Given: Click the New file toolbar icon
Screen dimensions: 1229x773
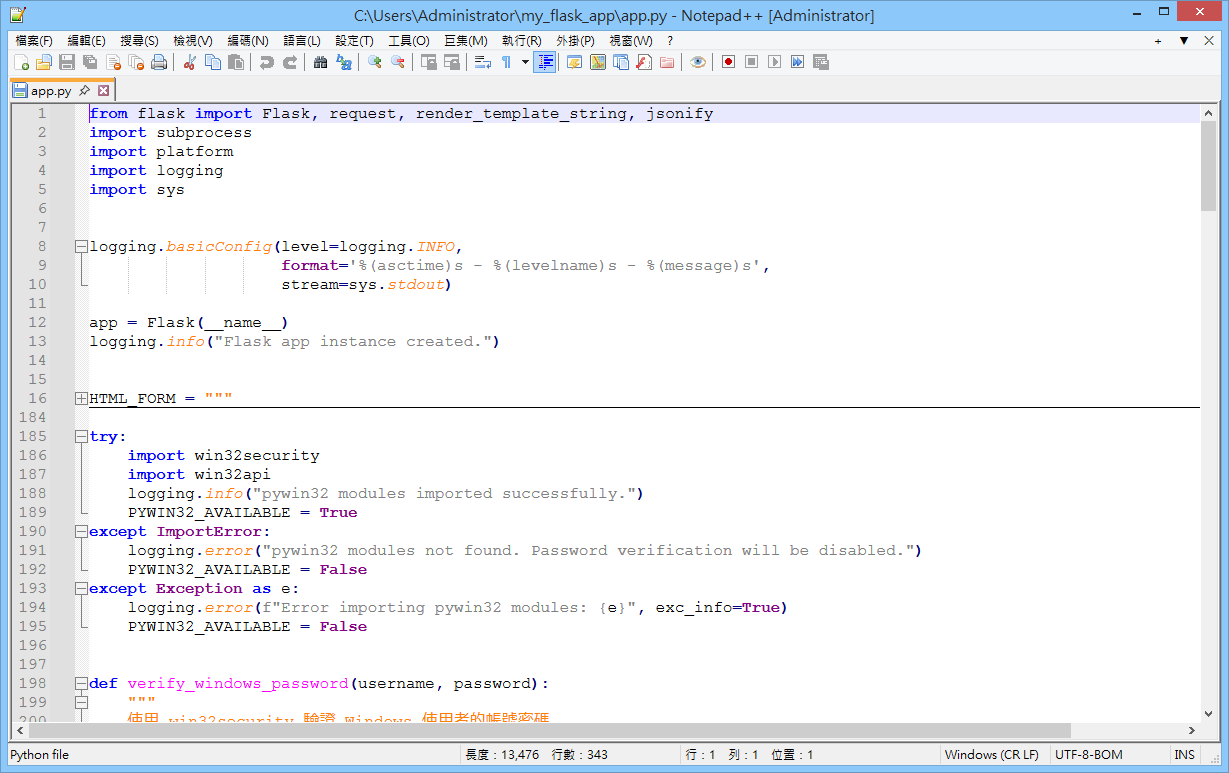Looking at the screenshot, I should (20, 62).
